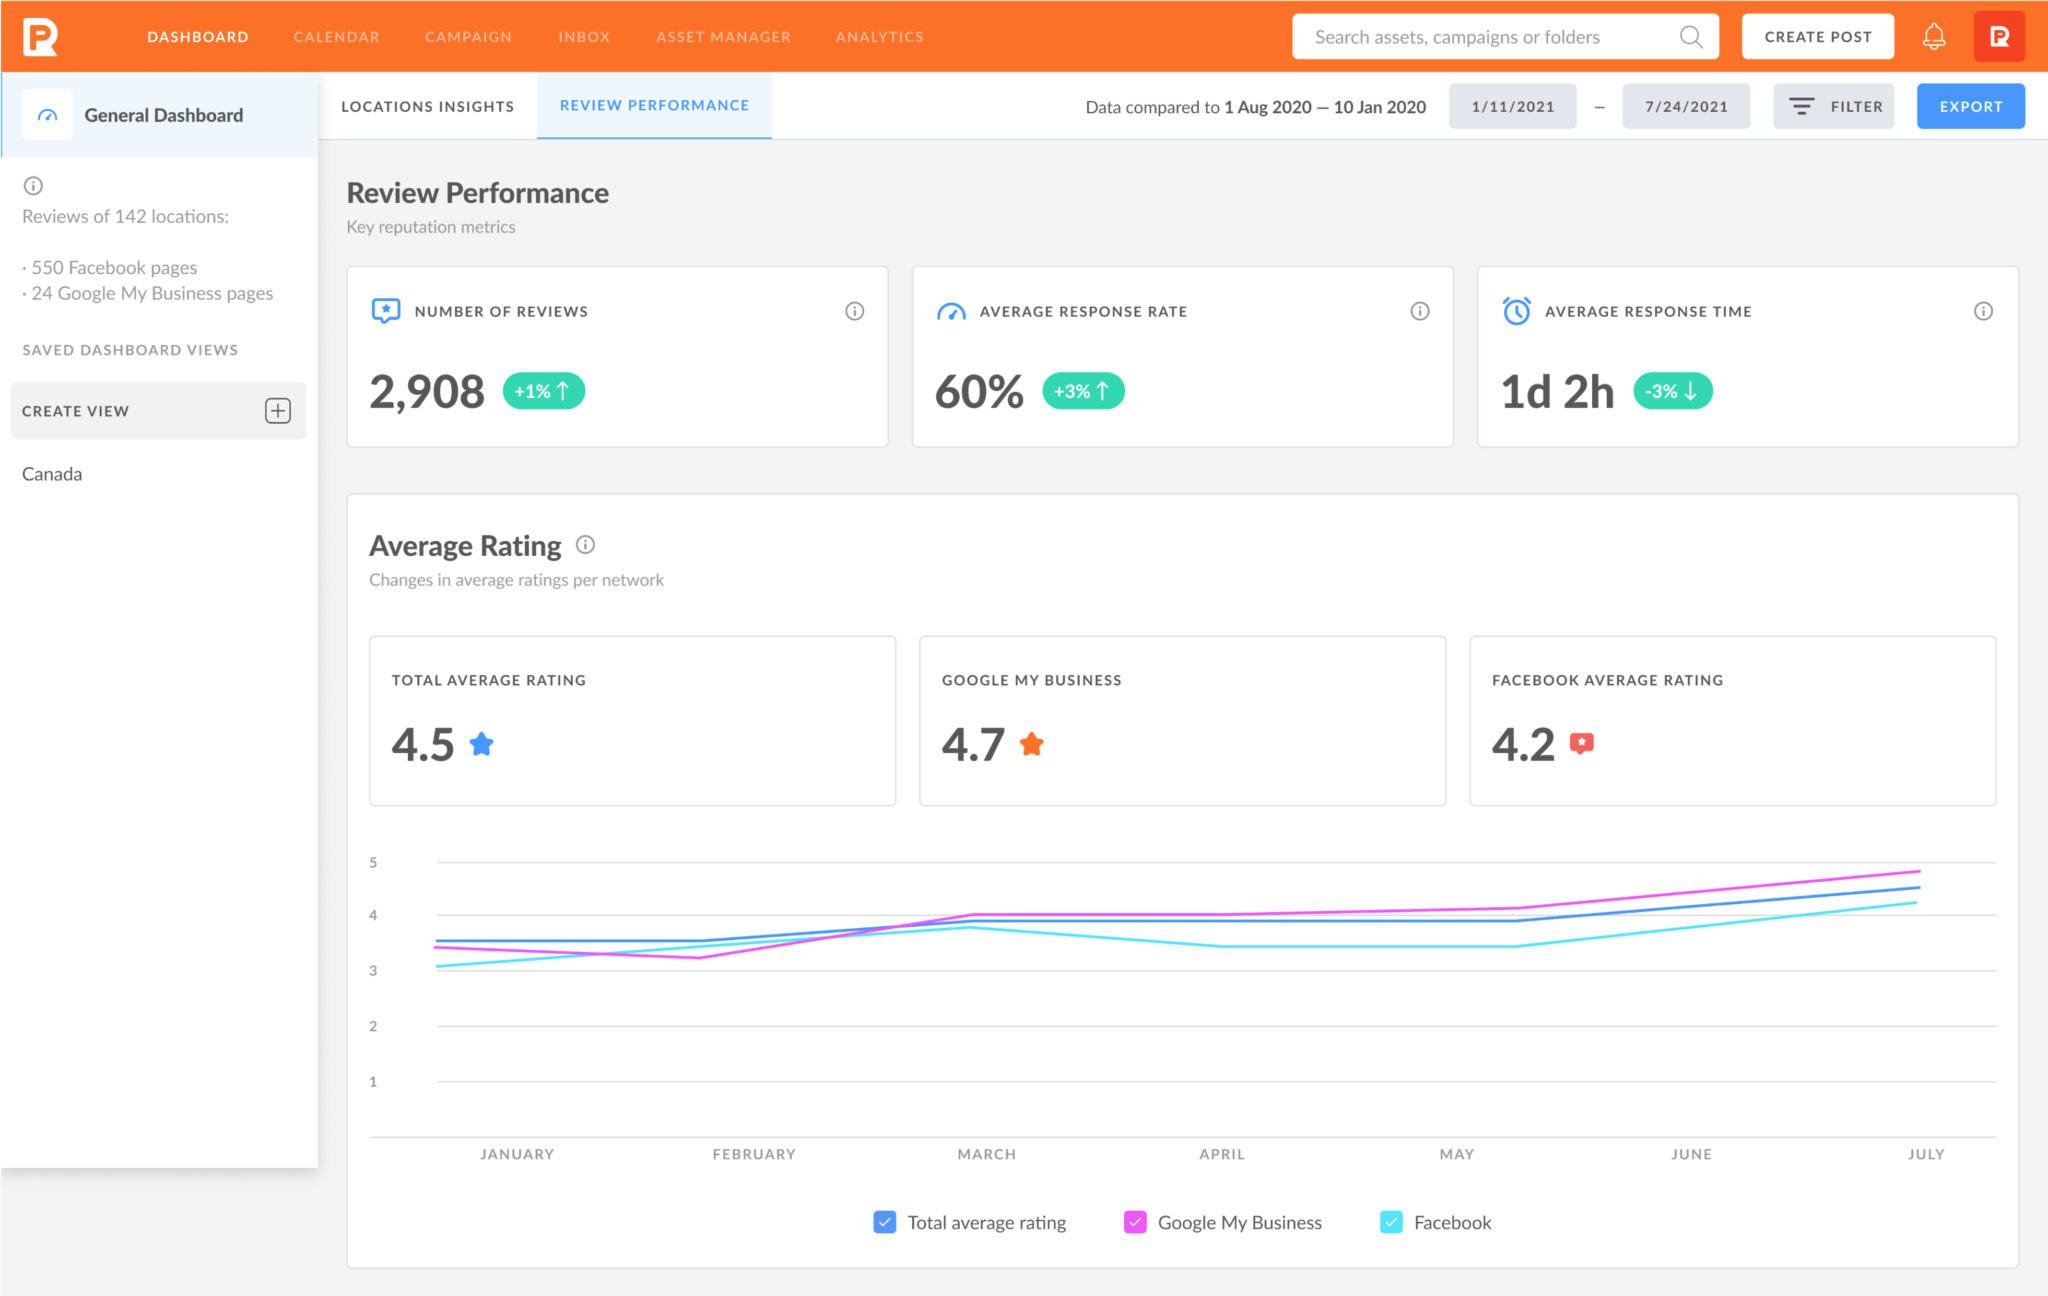Open the end date picker 7/24/2021
The height and width of the screenshot is (1296, 2048).
coord(1686,107)
